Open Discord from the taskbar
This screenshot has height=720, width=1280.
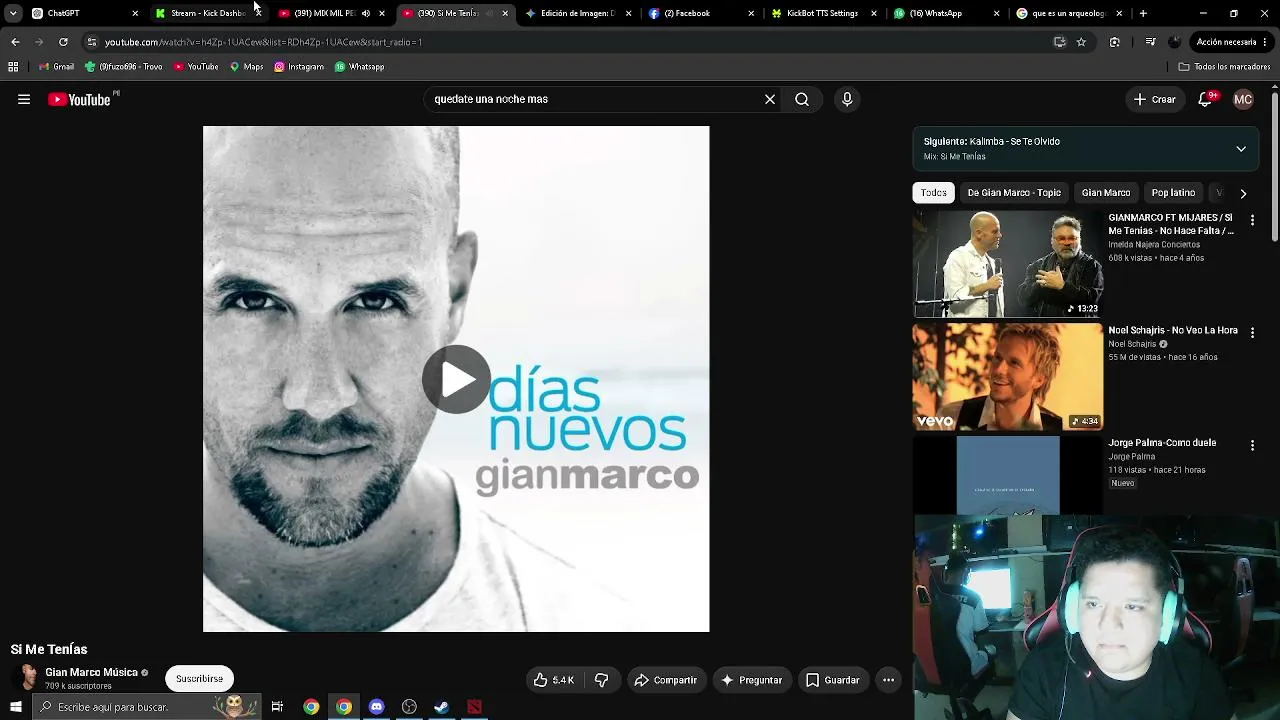point(376,707)
